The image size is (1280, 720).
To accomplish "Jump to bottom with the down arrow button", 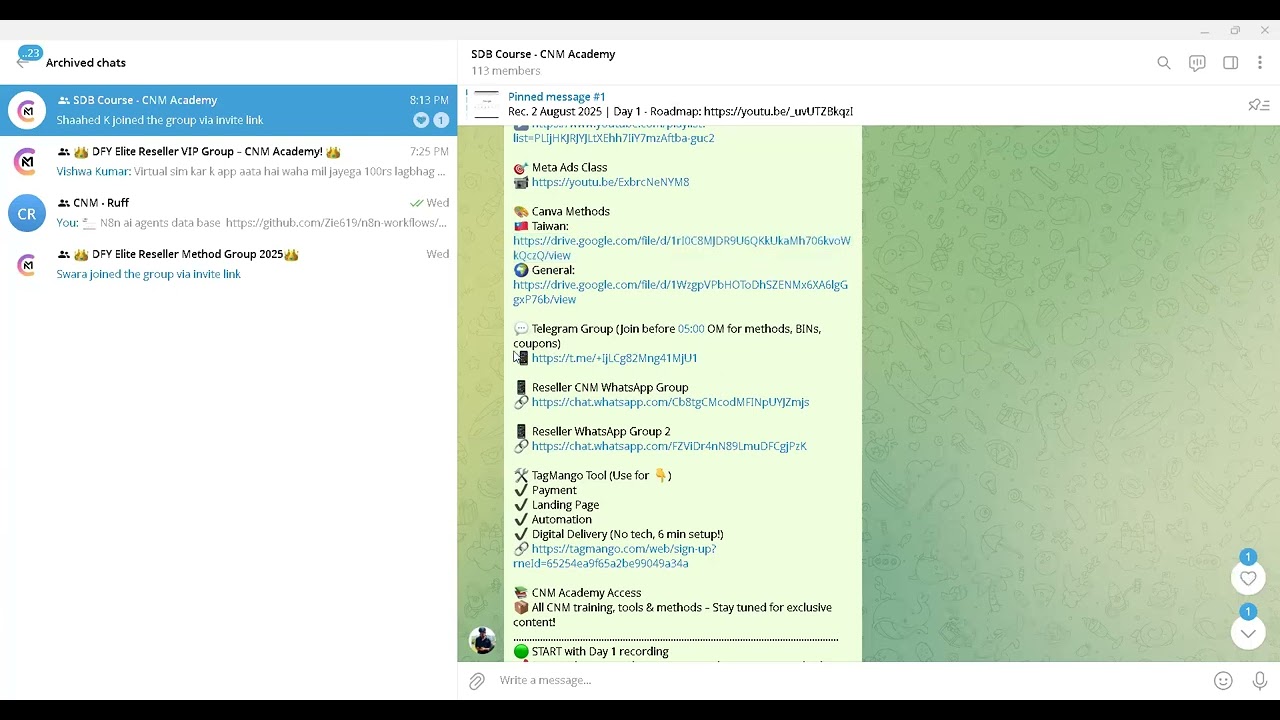I will coord(1248,633).
